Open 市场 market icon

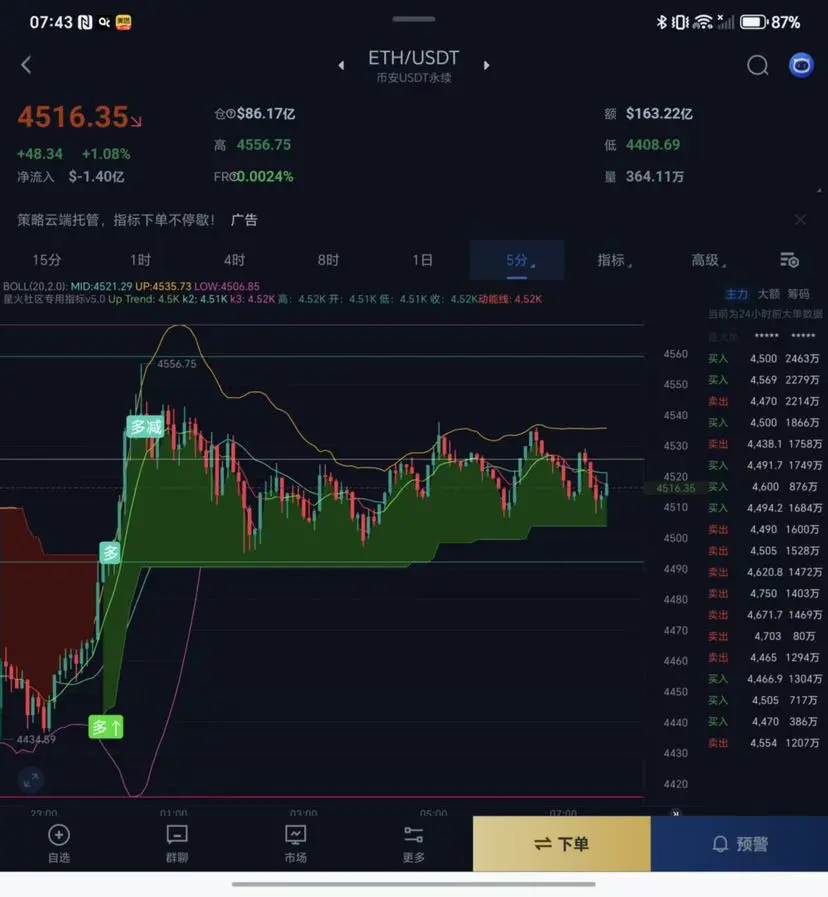(x=295, y=844)
